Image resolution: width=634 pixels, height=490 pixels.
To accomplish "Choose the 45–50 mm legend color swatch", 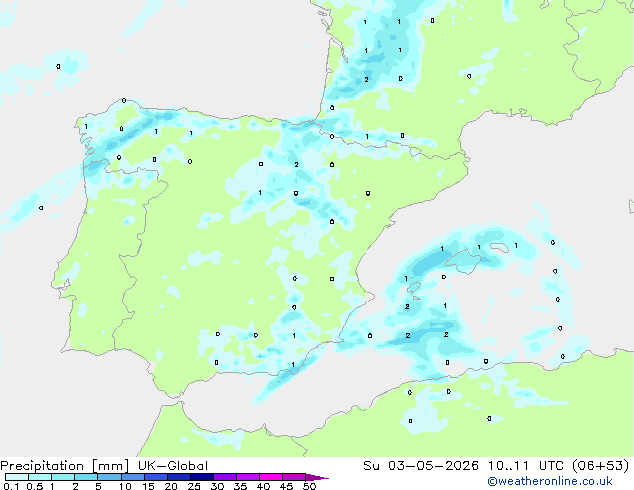I will tap(294, 477).
